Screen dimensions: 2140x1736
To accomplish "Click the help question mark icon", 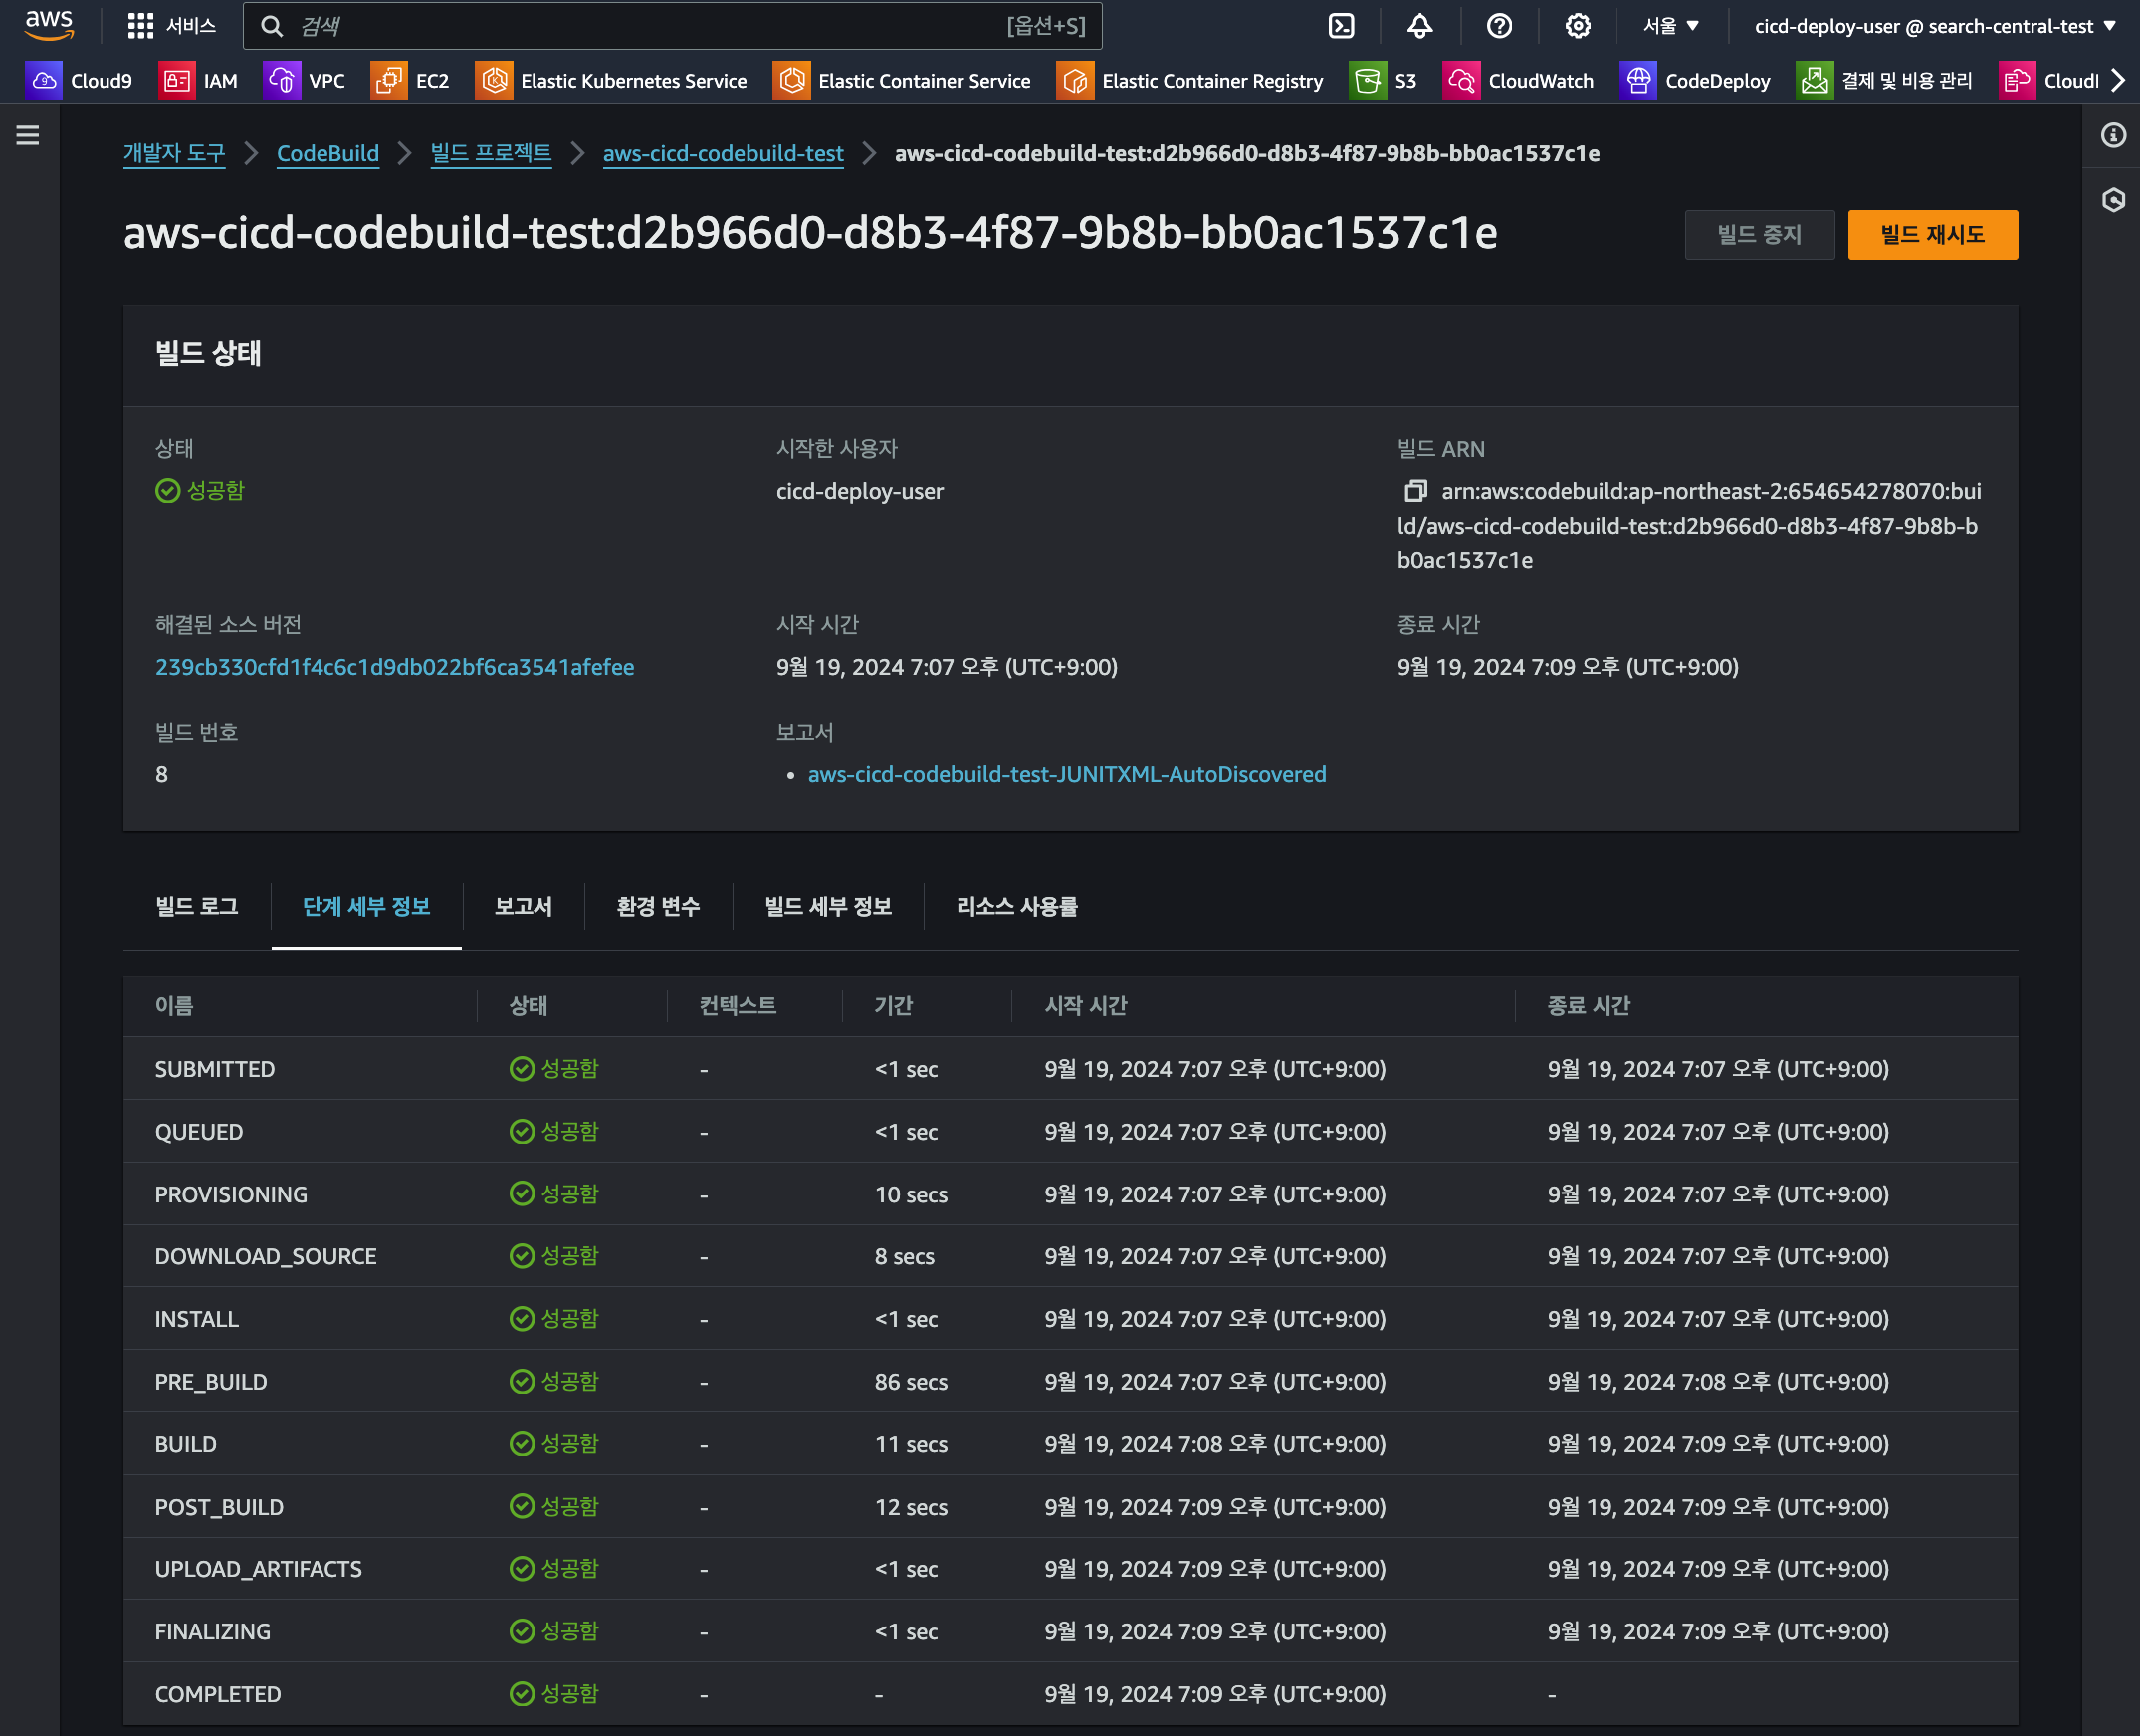I will point(1499,26).
